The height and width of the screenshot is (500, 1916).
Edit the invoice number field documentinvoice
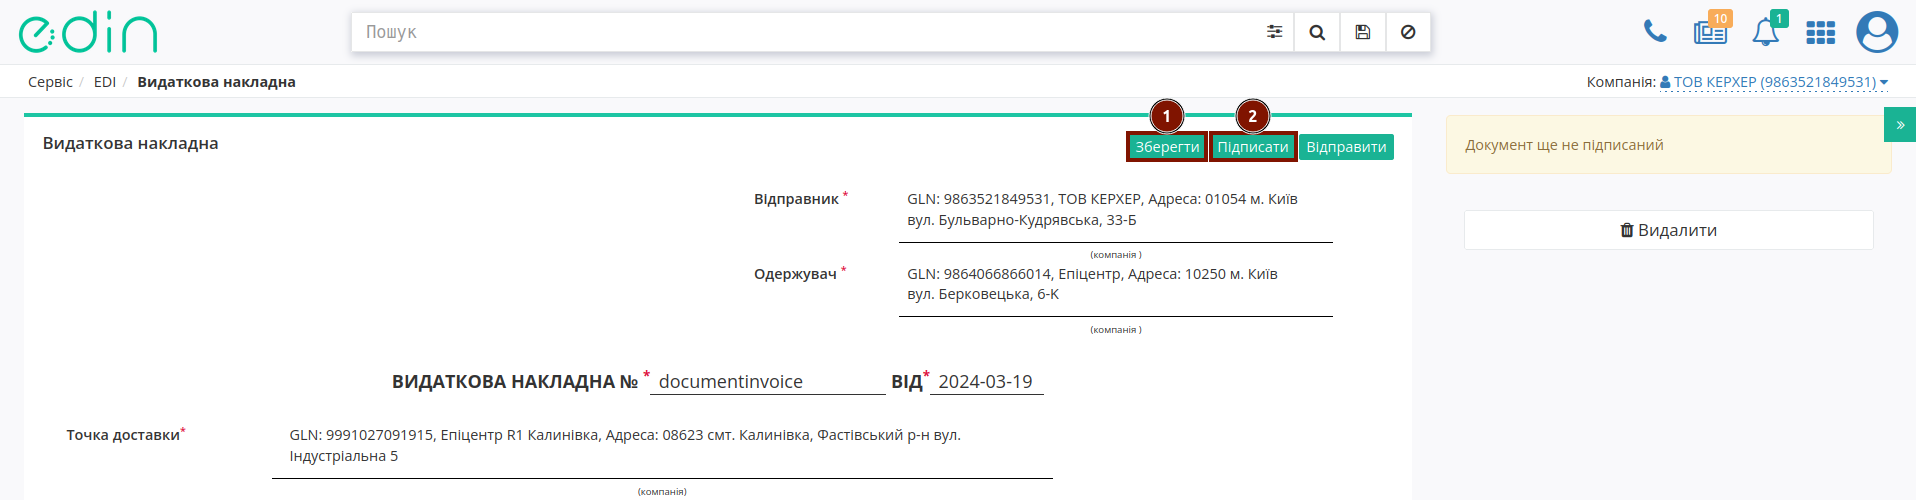[x=767, y=382]
